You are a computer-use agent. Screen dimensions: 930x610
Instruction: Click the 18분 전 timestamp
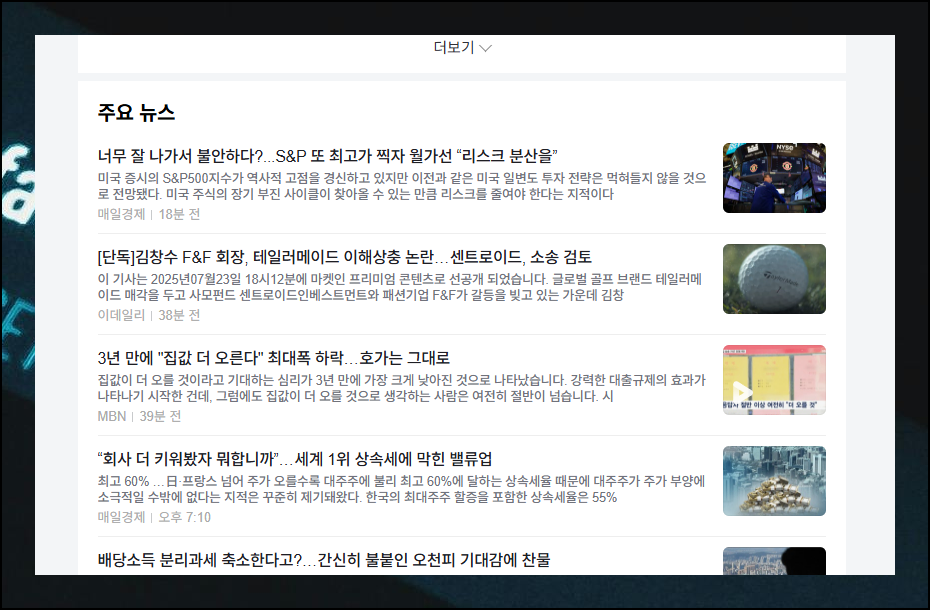[179, 214]
